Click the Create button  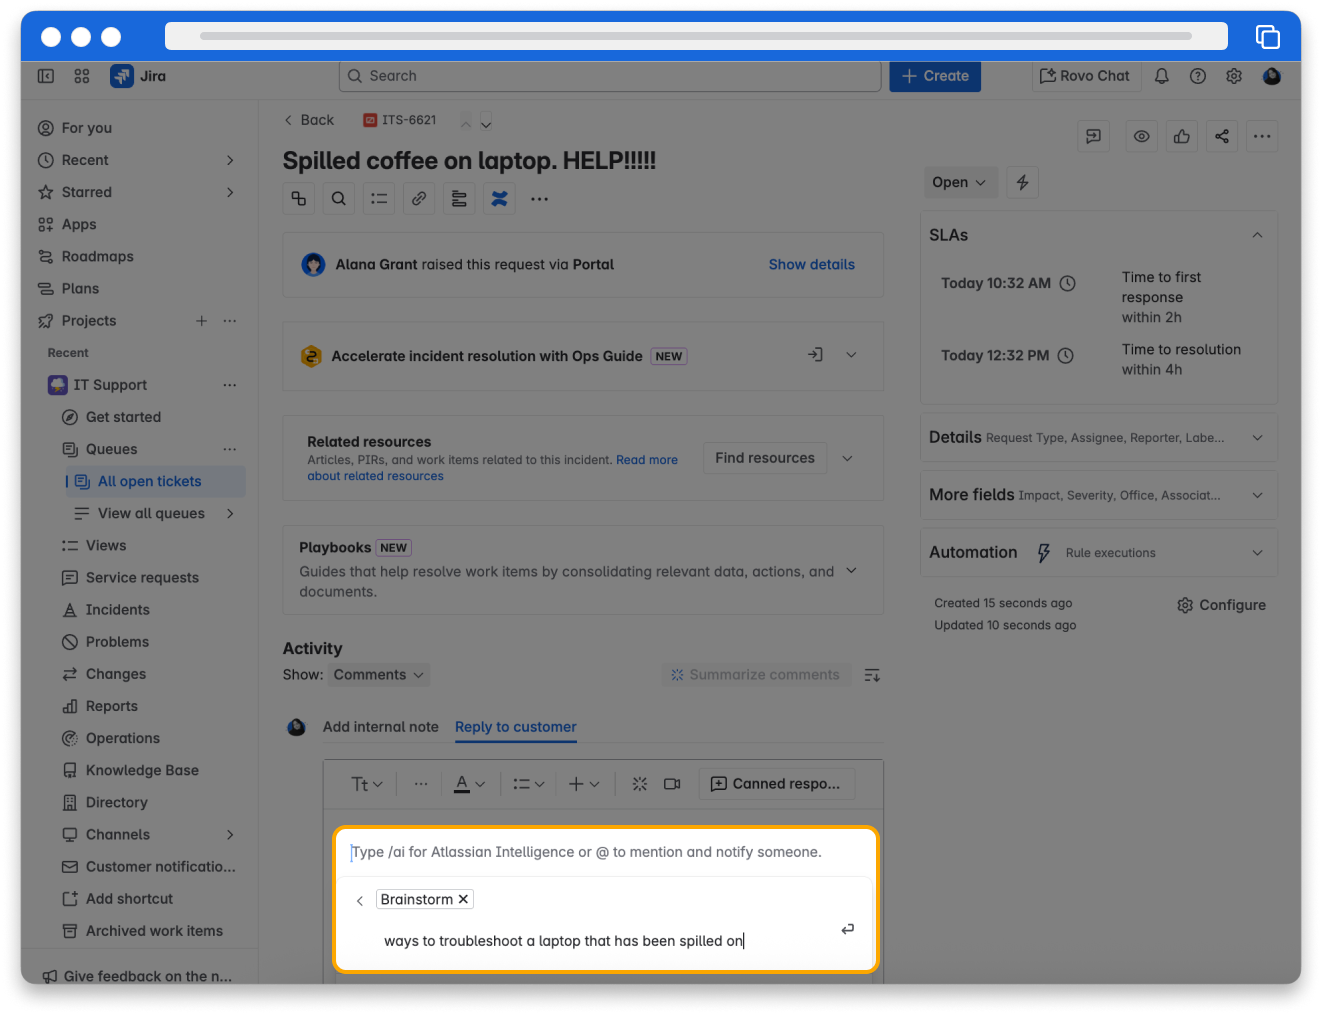(935, 76)
